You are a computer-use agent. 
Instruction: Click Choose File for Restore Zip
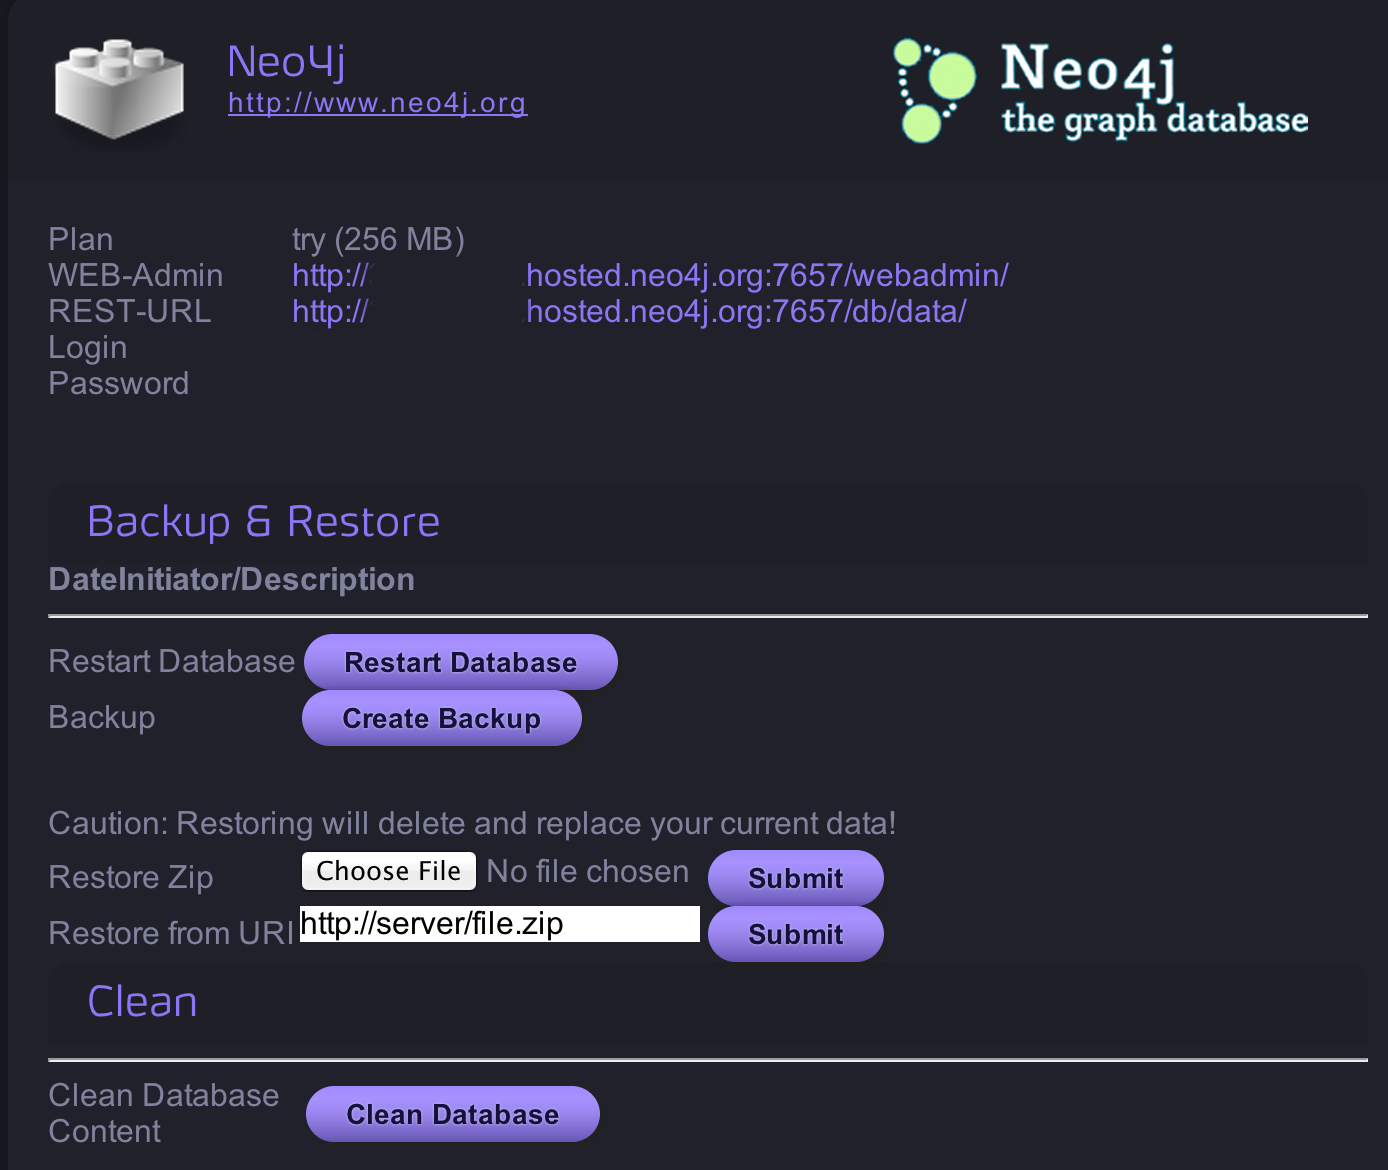[389, 871]
